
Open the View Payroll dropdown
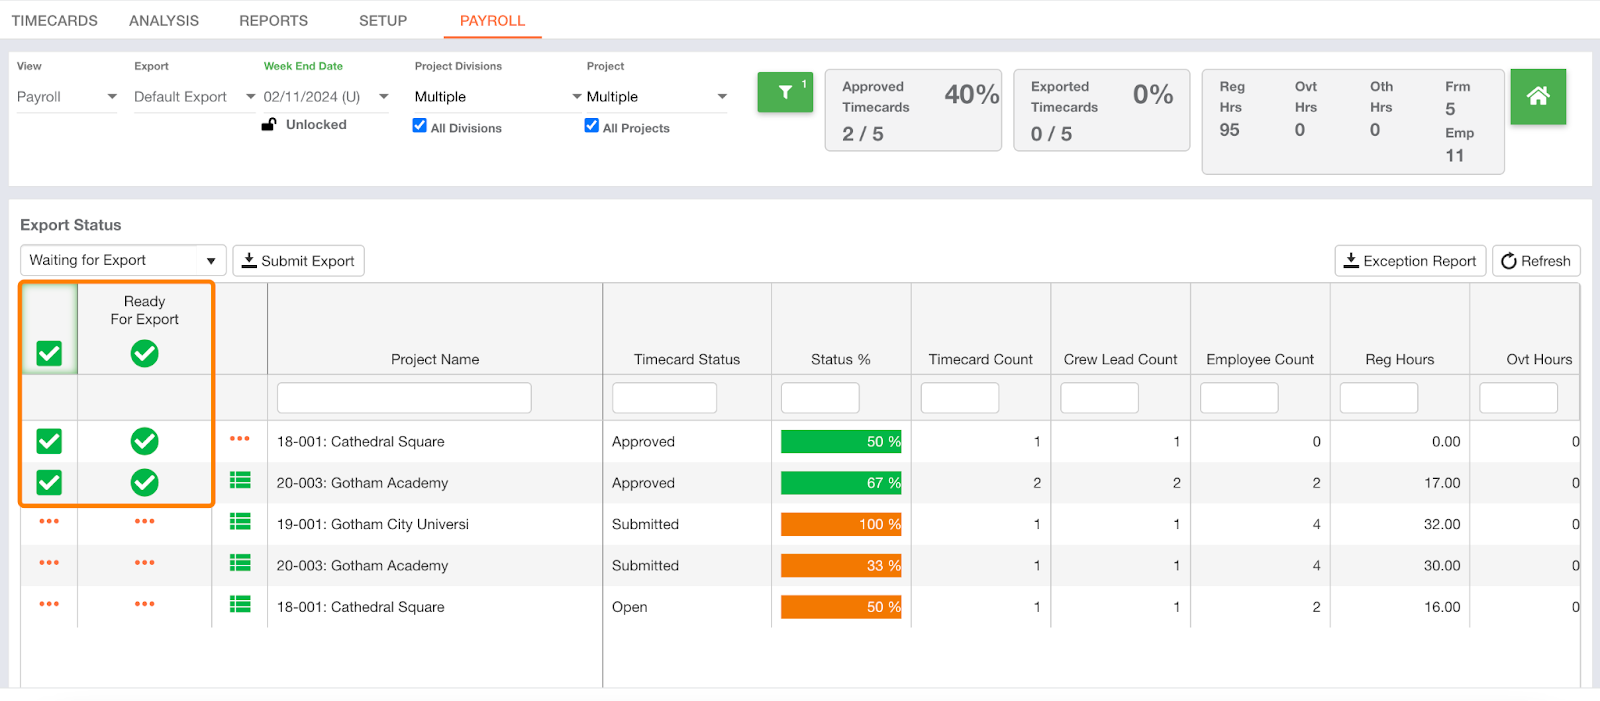(67, 97)
